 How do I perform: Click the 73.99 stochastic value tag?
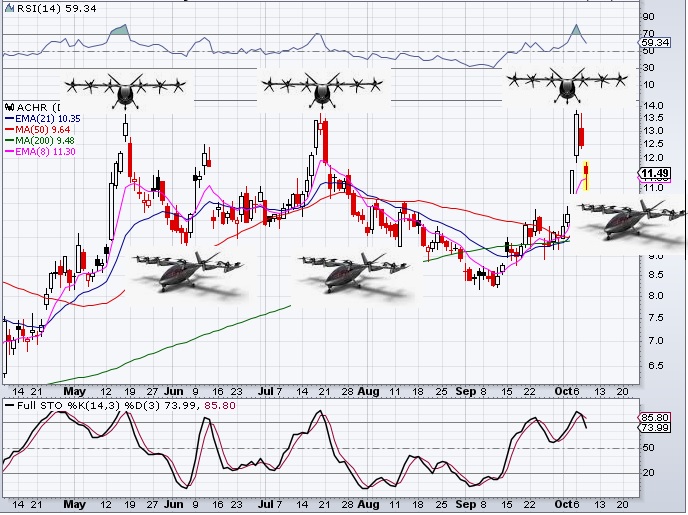click(x=655, y=427)
